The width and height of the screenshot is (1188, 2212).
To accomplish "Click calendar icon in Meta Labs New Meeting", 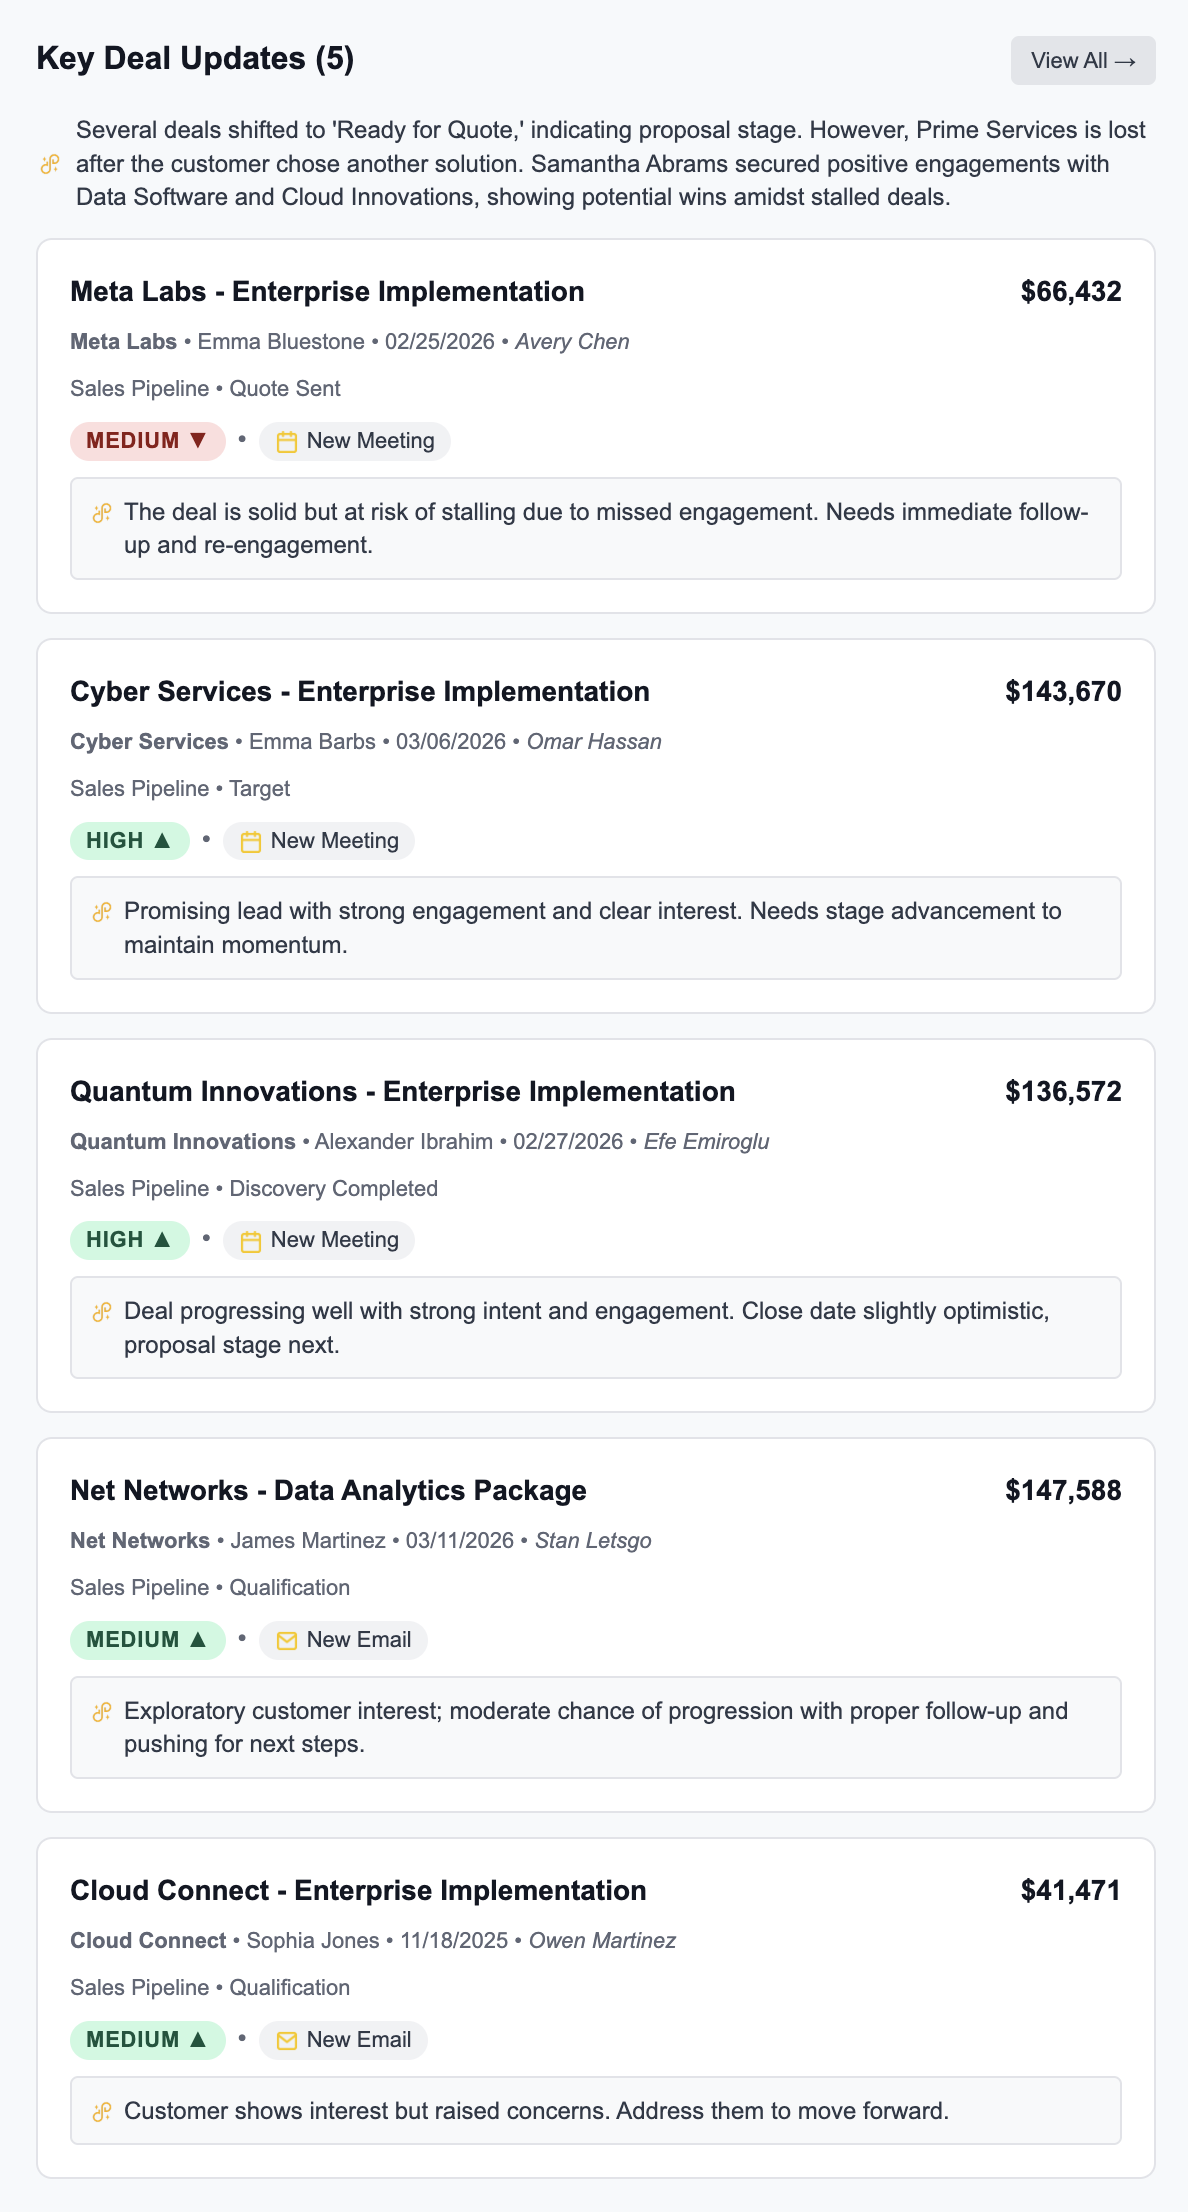I will [x=287, y=442].
